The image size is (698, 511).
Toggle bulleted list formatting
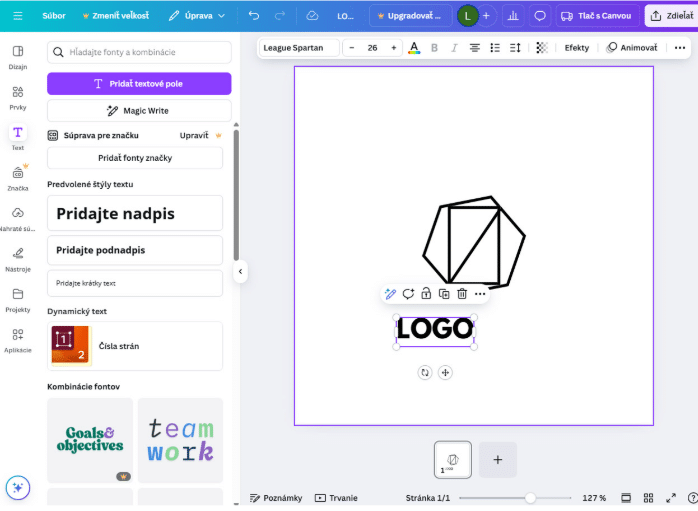tap(495, 48)
